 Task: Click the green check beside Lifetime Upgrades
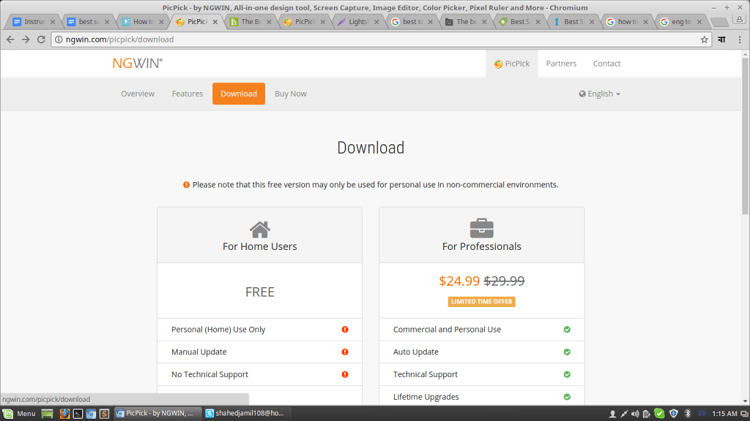(x=567, y=397)
